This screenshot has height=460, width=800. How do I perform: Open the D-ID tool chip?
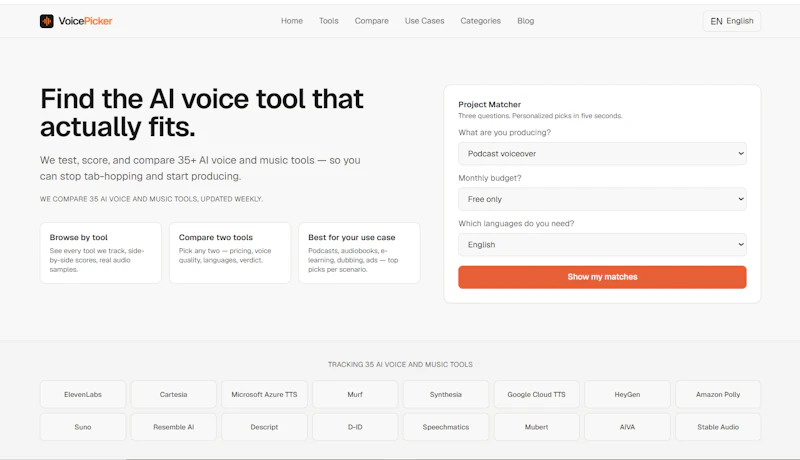(x=355, y=427)
